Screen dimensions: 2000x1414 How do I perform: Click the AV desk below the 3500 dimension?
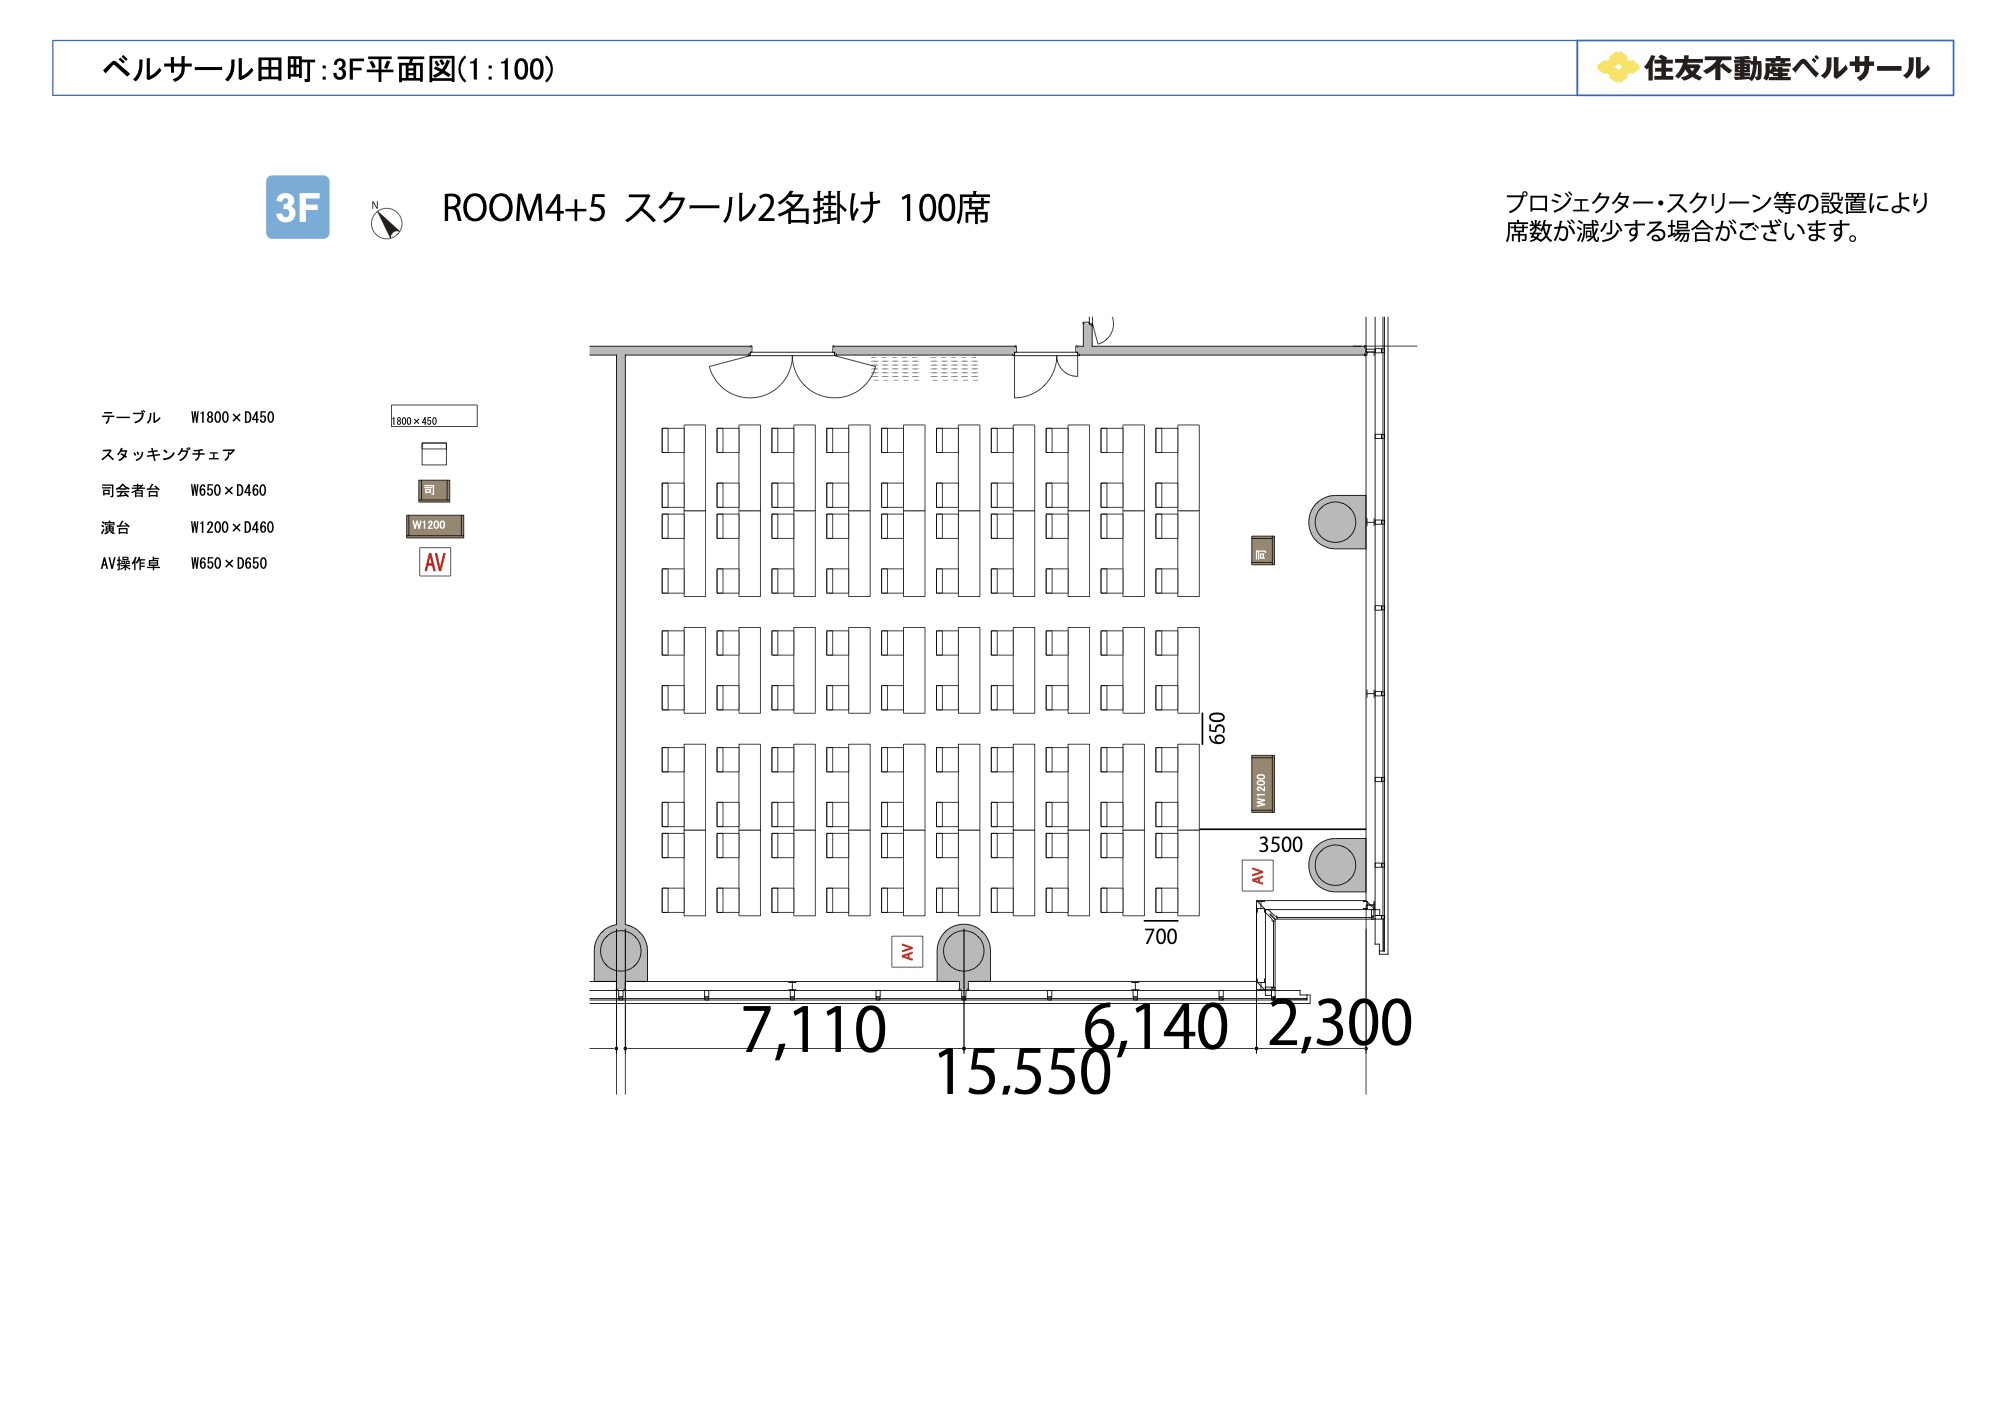pyautogui.click(x=1257, y=876)
